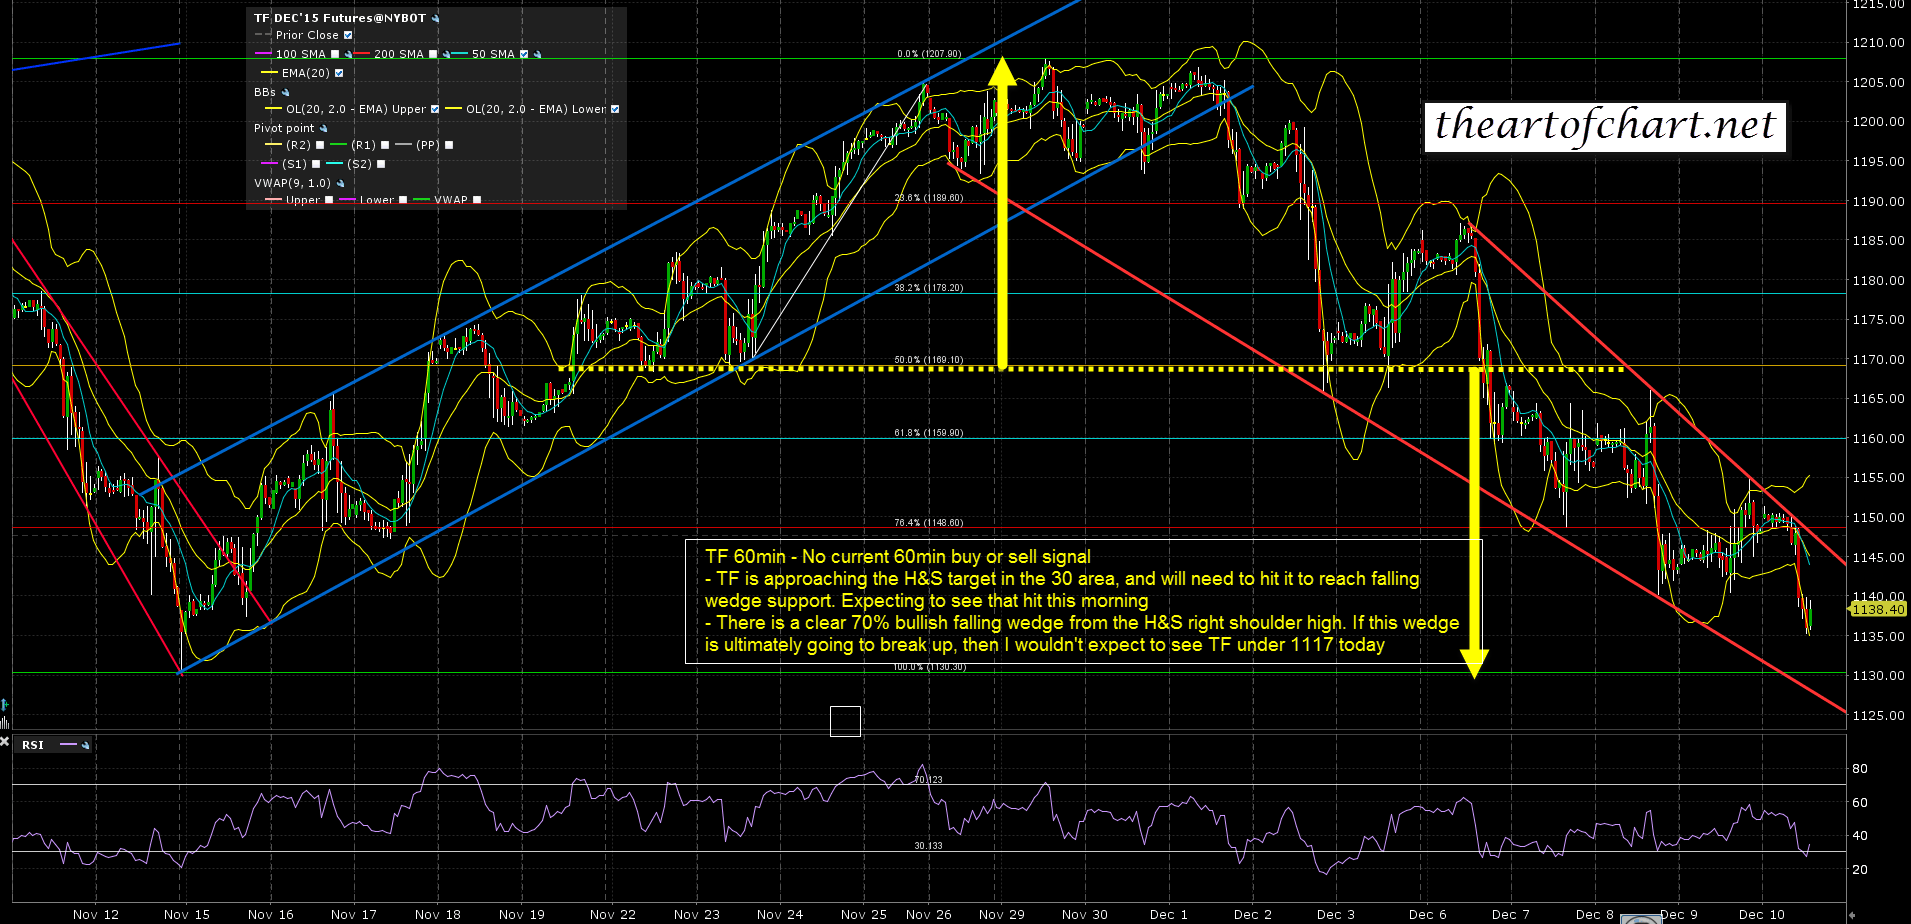Open RSI indicator settings wrench
The image size is (1911, 924).
click(86, 745)
